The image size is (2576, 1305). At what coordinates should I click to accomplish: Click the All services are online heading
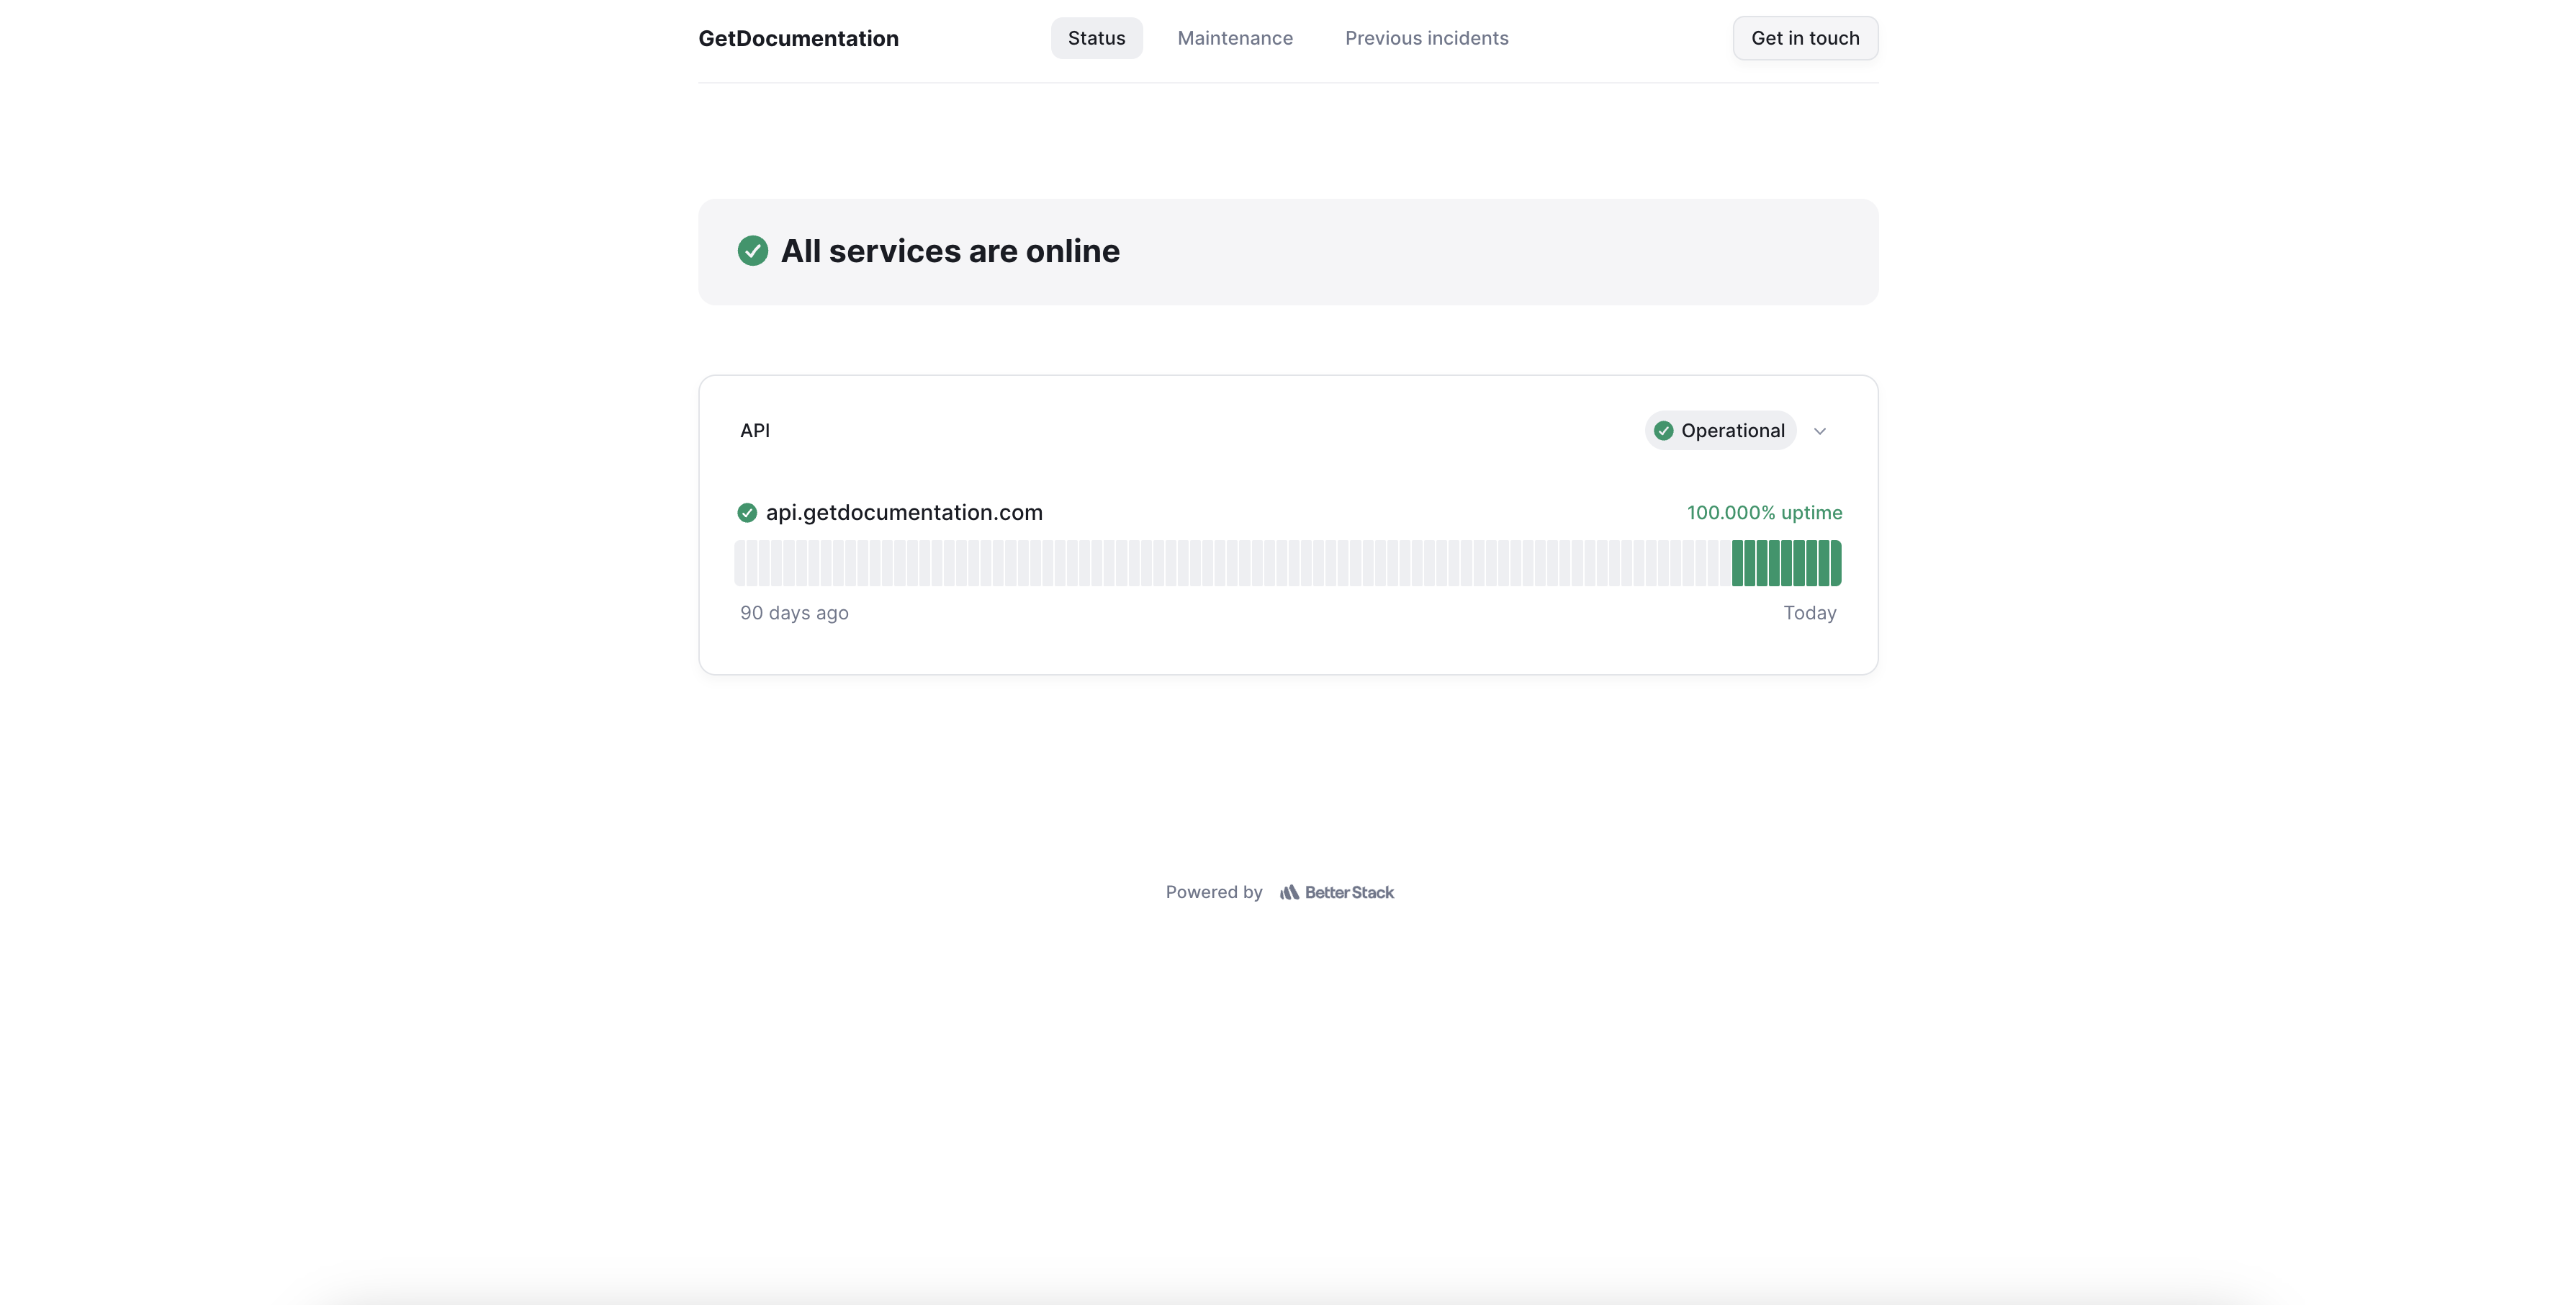tap(949, 251)
